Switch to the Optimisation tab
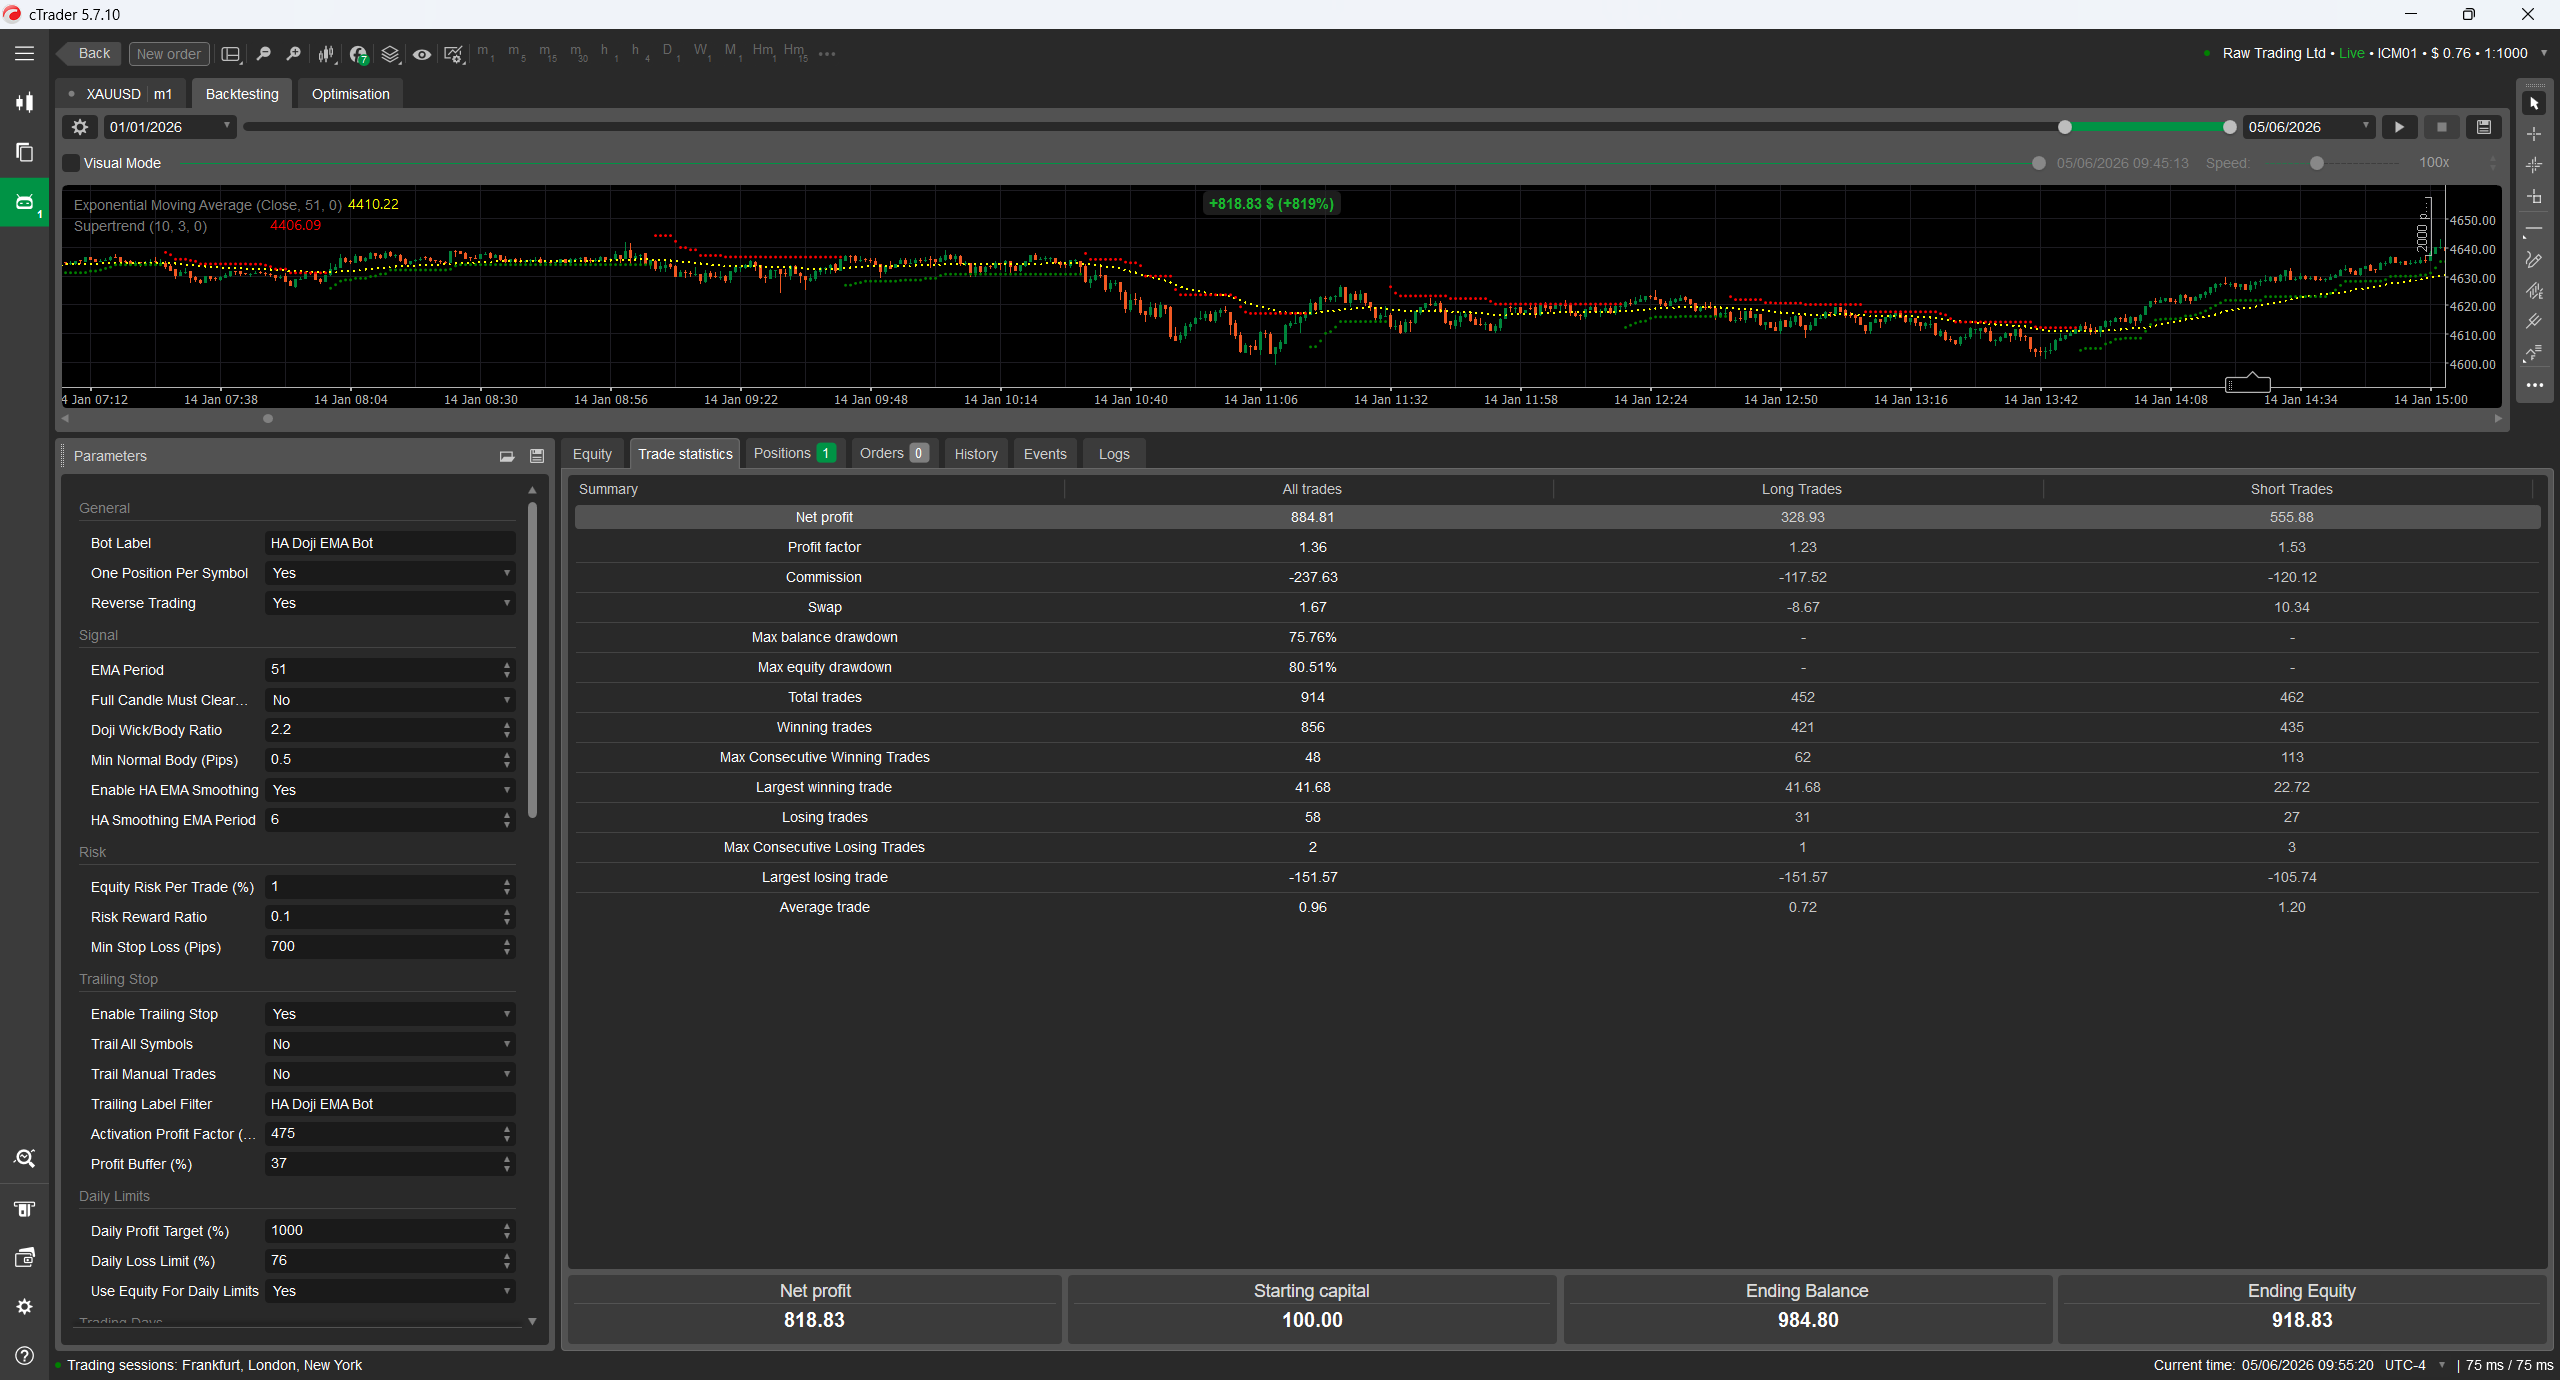2560x1380 pixels. (x=350, y=94)
